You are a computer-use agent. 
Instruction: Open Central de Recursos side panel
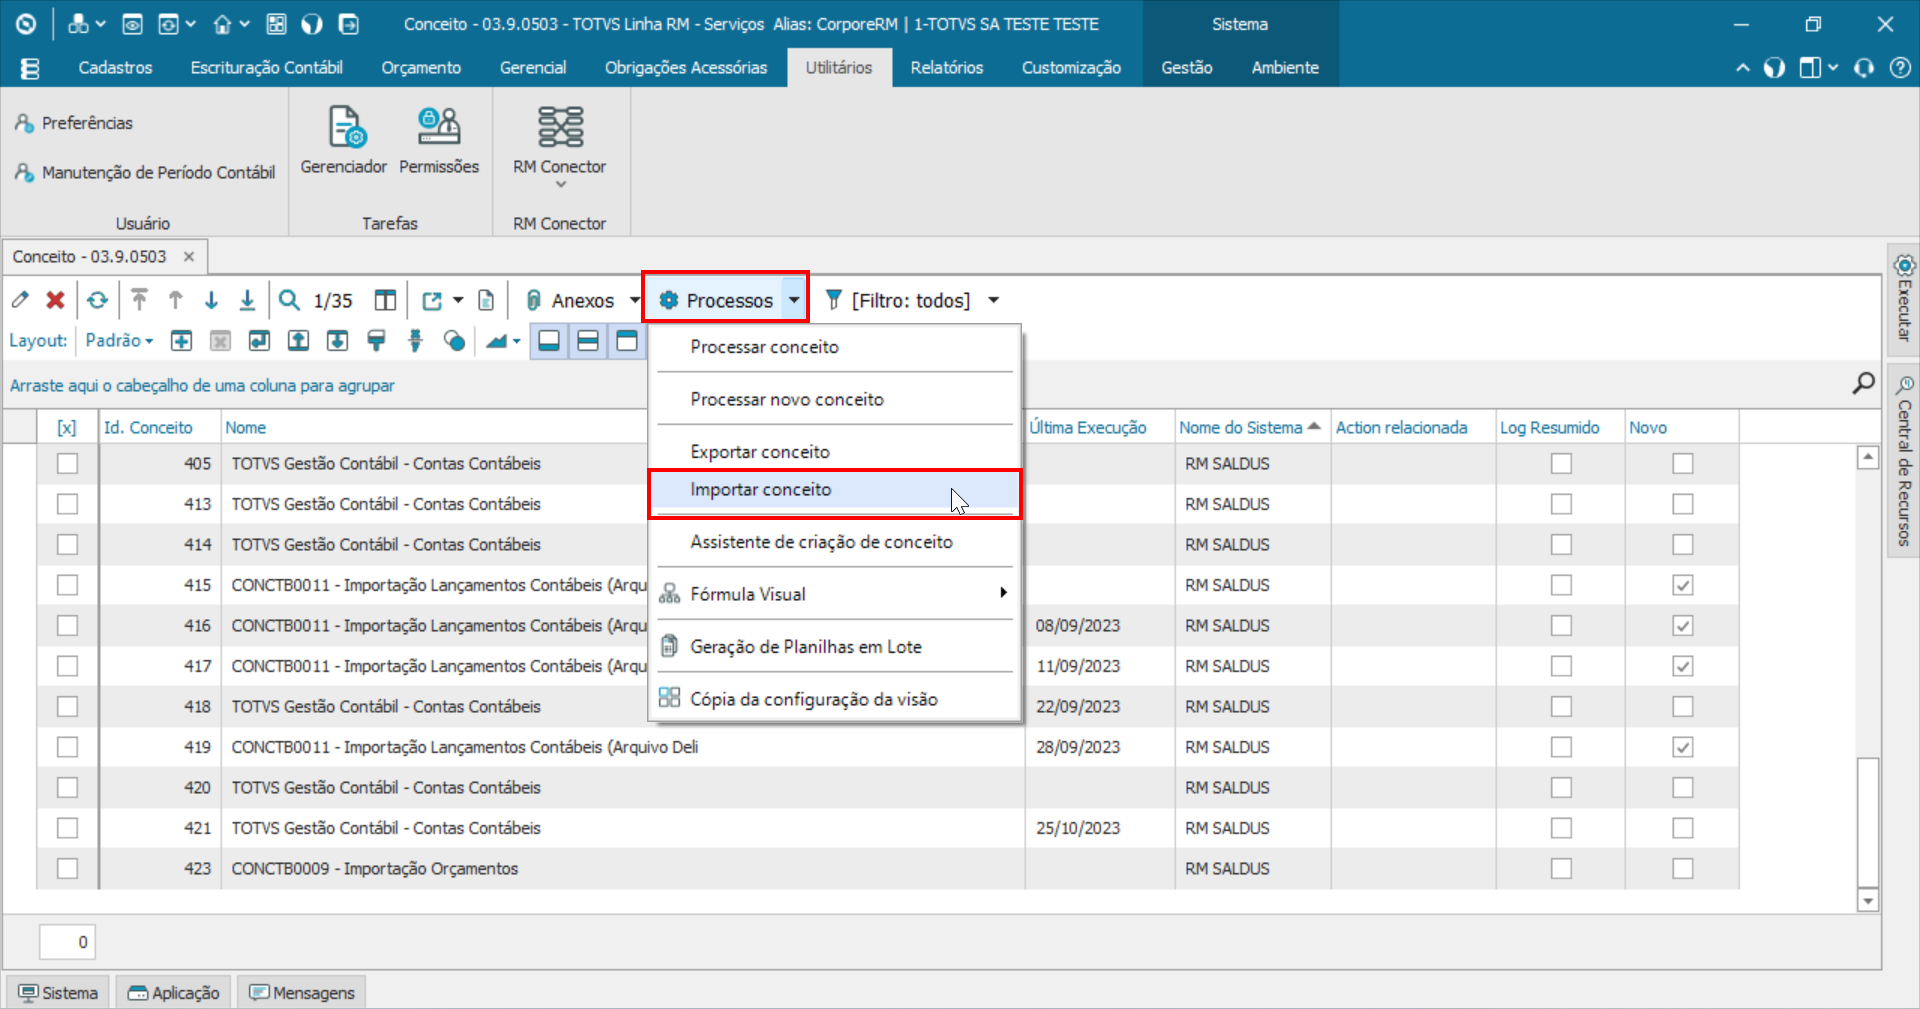[1904, 460]
